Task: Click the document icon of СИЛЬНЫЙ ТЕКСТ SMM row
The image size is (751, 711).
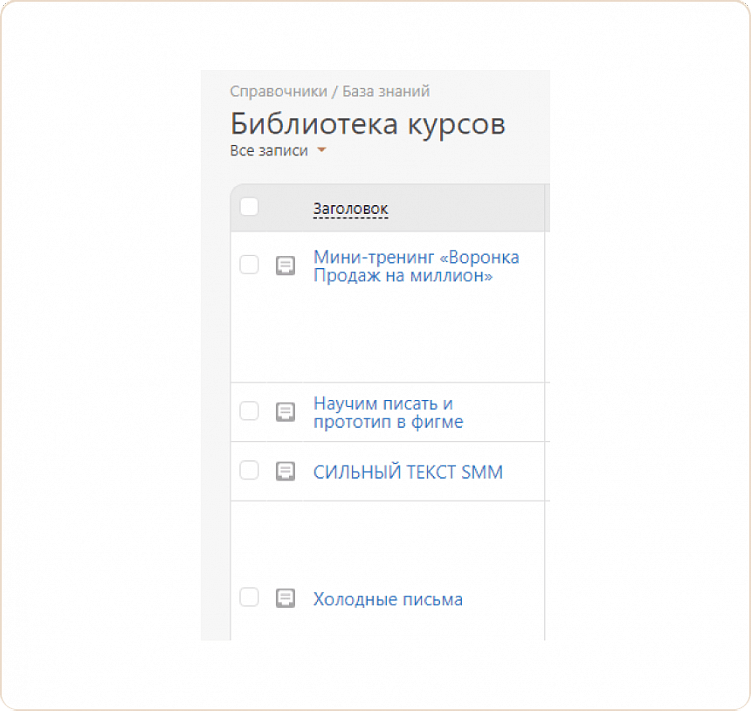Action: 285,471
